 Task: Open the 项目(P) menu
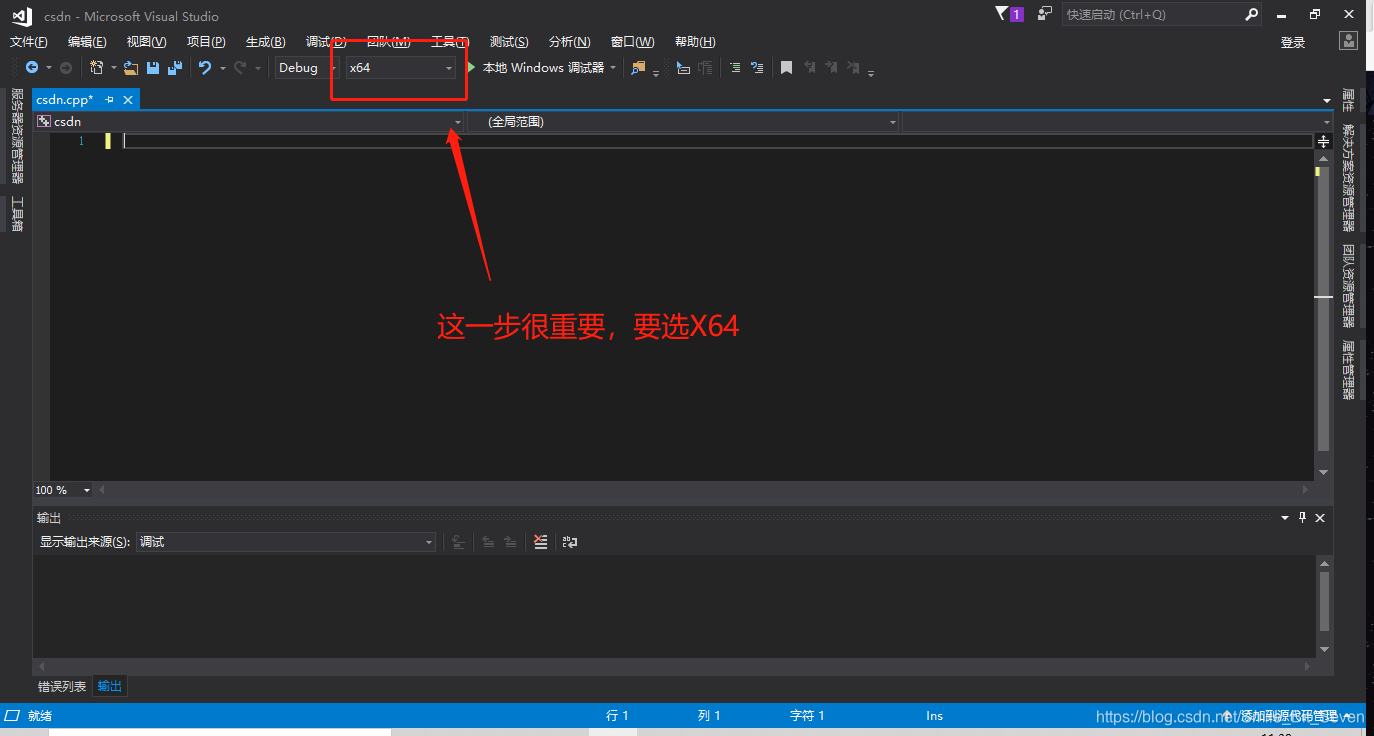point(206,42)
